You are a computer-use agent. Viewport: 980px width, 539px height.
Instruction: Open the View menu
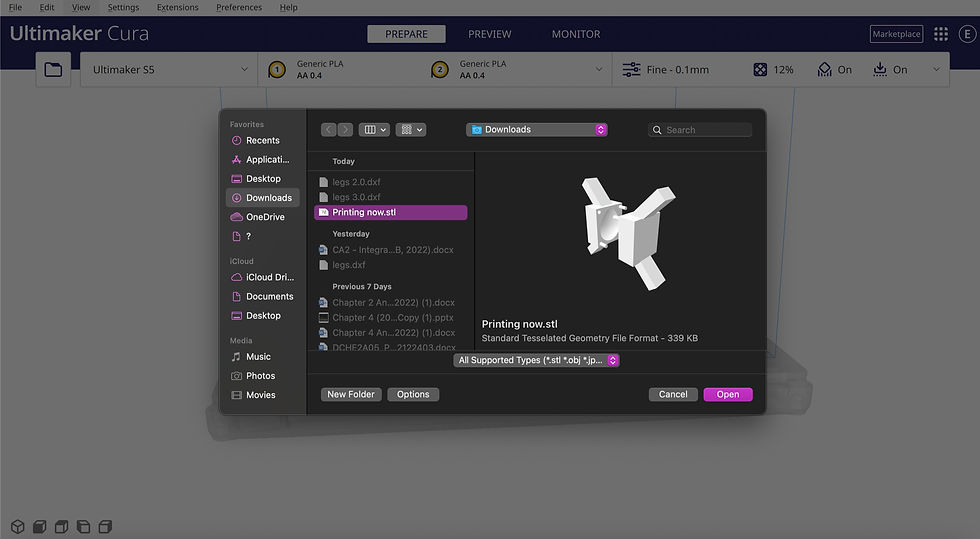click(x=81, y=8)
